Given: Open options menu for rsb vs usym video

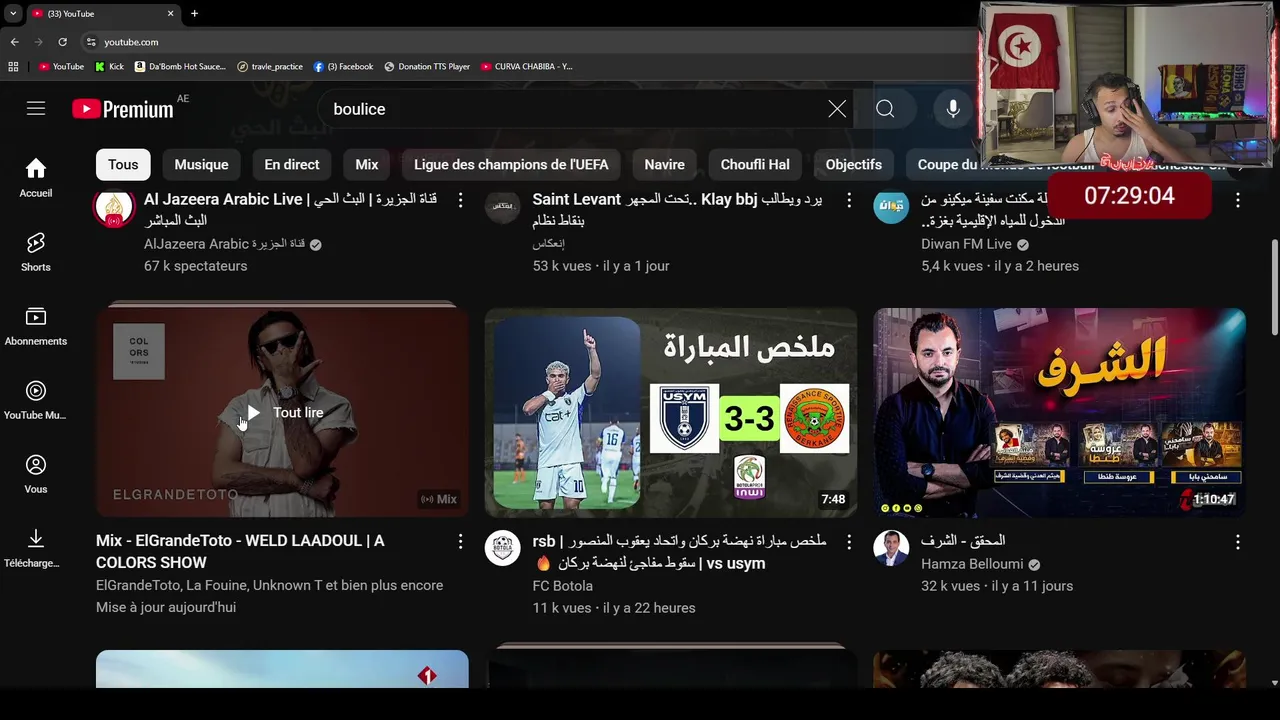Looking at the screenshot, I should click(849, 541).
